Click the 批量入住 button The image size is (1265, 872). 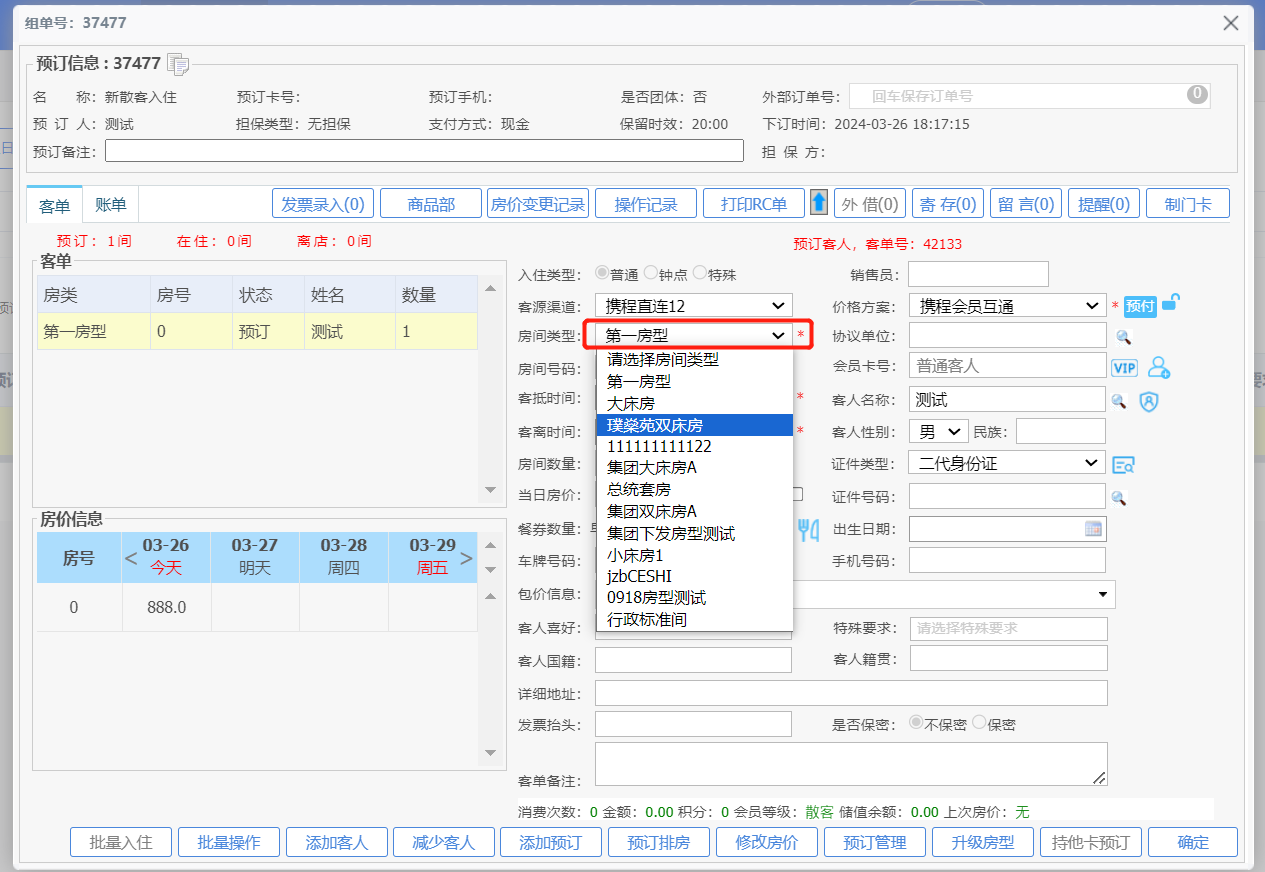(121, 842)
